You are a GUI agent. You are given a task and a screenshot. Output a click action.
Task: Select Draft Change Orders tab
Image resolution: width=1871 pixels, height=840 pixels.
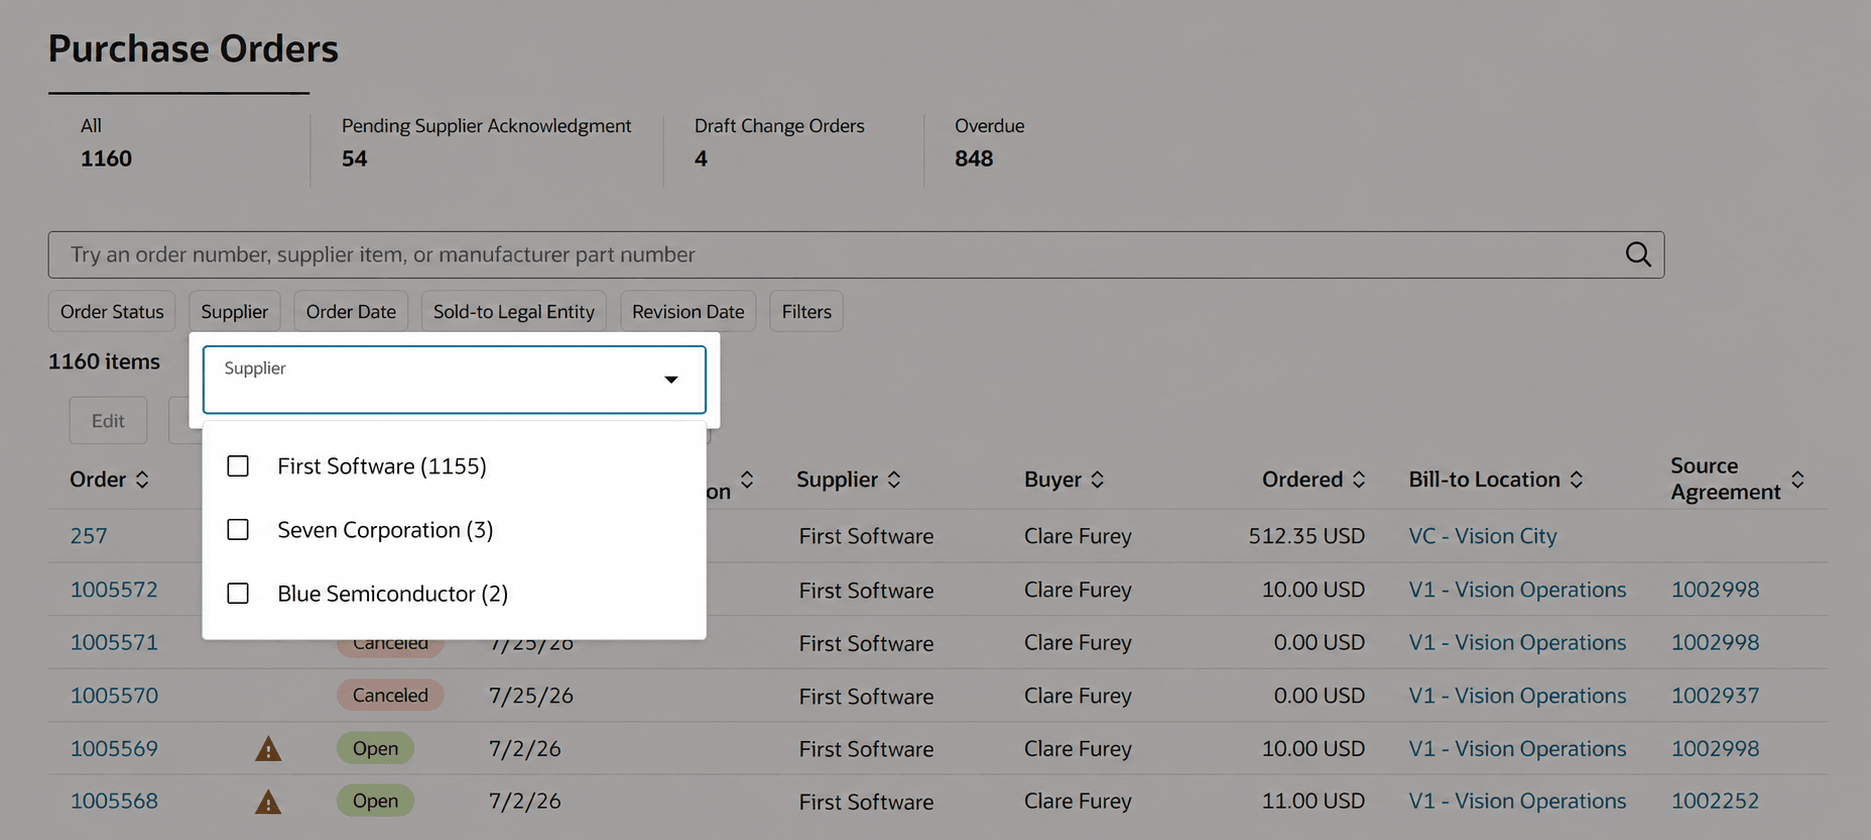click(x=779, y=143)
